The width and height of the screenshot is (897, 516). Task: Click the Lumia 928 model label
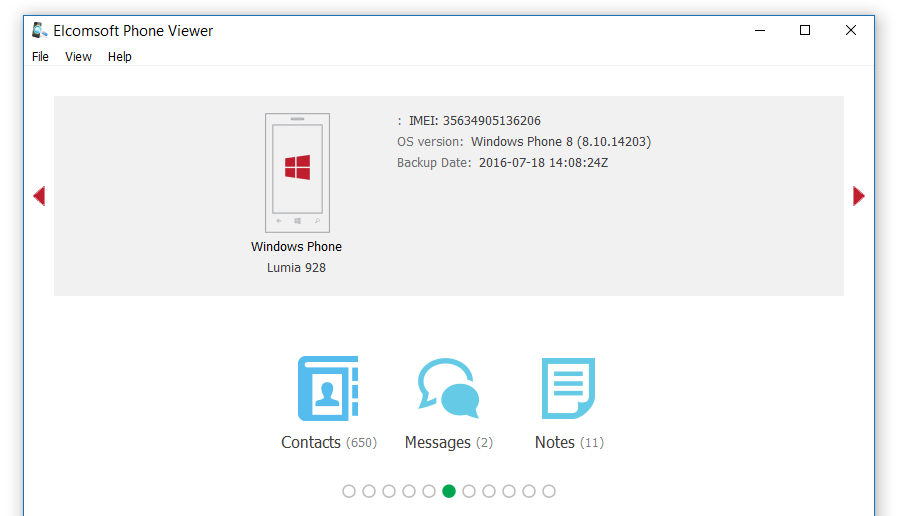click(x=296, y=268)
